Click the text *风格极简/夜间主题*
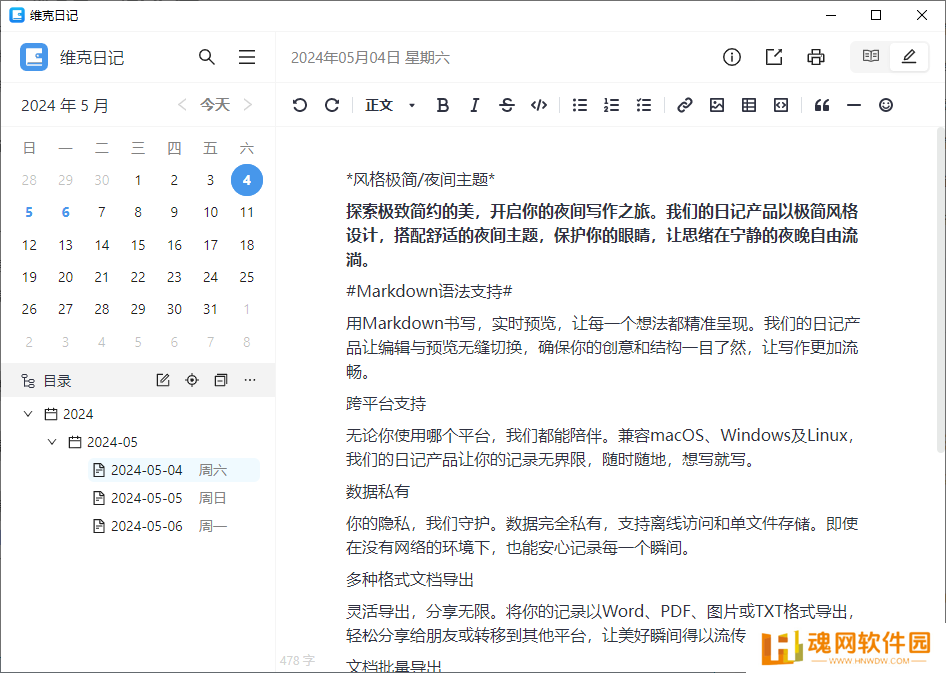The image size is (946, 673). (x=421, y=179)
